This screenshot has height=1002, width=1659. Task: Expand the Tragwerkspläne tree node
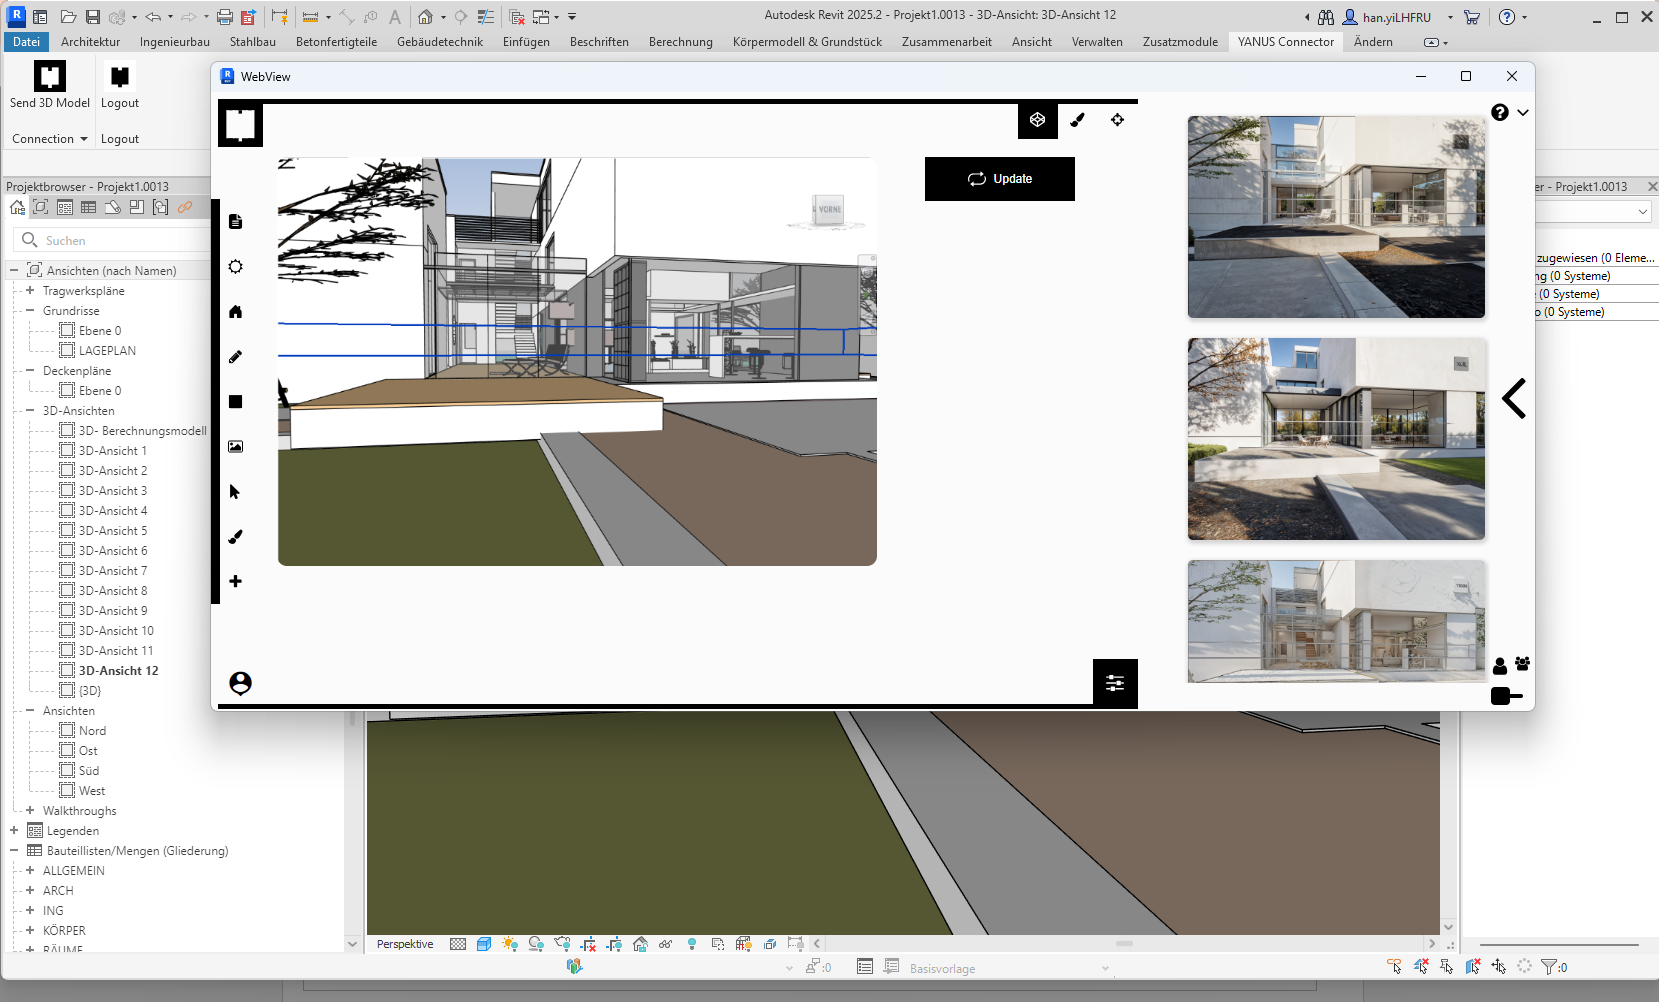[x=30, y=291]
